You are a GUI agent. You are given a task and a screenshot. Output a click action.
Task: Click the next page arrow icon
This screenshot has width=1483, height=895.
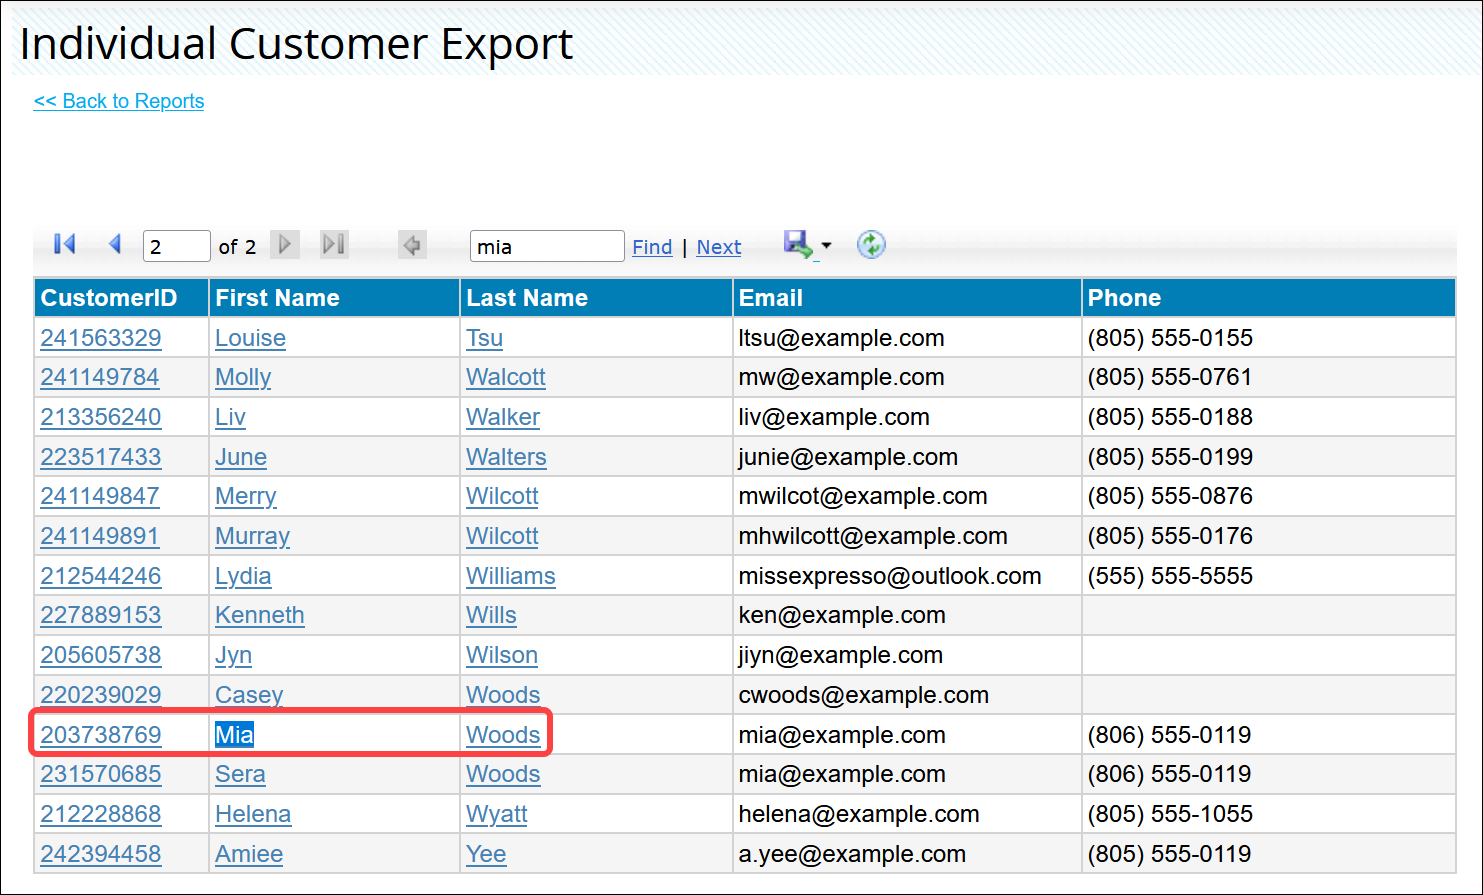[x=285, y=244]
